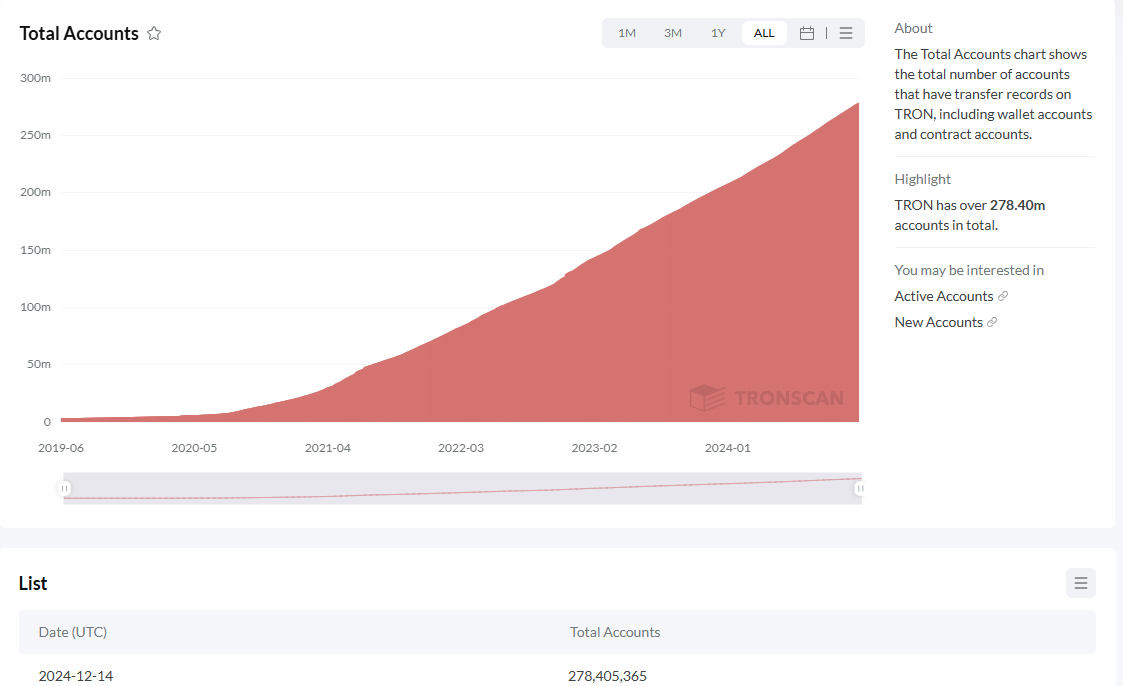Screen dimensions: 1123x686
Task: Click the 278,405,365 accounts value
Action: (607, 675)
